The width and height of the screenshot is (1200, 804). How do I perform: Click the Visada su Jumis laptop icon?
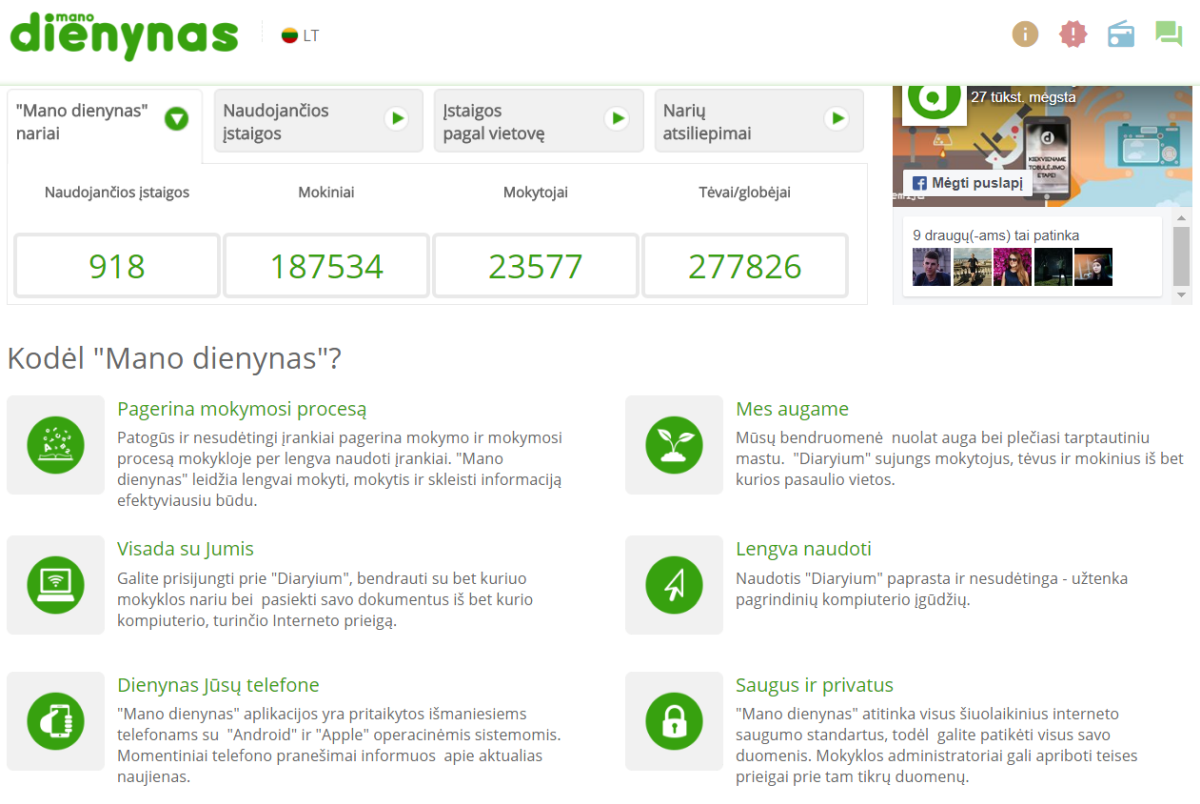tap(56, 585)
